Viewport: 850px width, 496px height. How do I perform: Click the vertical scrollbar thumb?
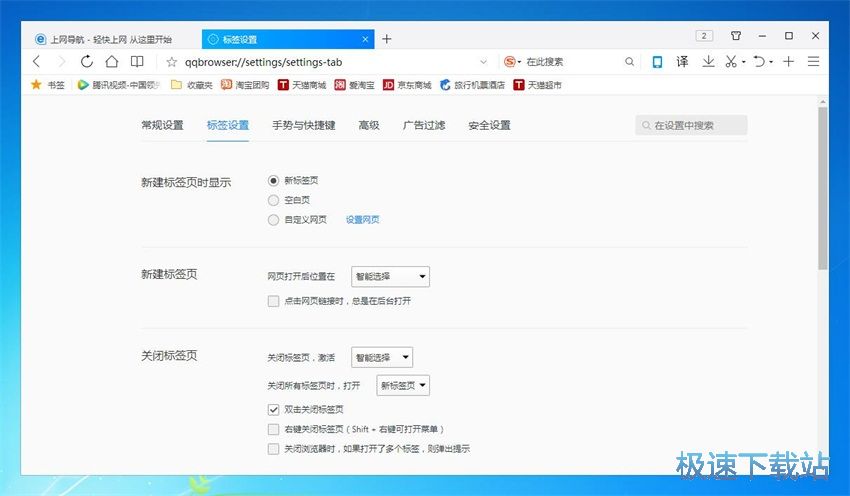point(823,188)
